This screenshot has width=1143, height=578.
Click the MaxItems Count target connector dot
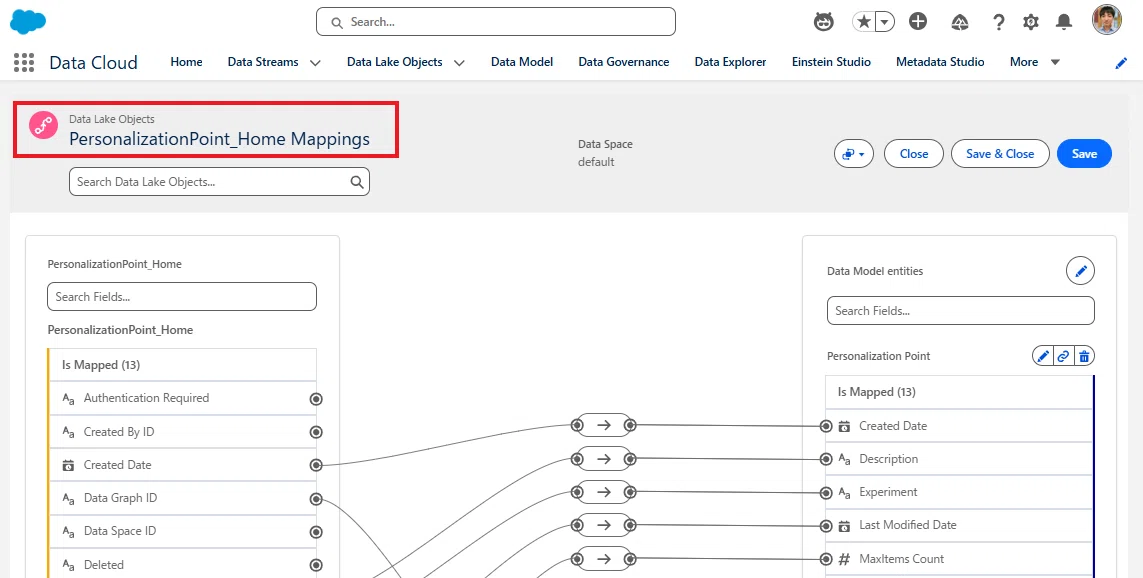[x=826, y=559]
